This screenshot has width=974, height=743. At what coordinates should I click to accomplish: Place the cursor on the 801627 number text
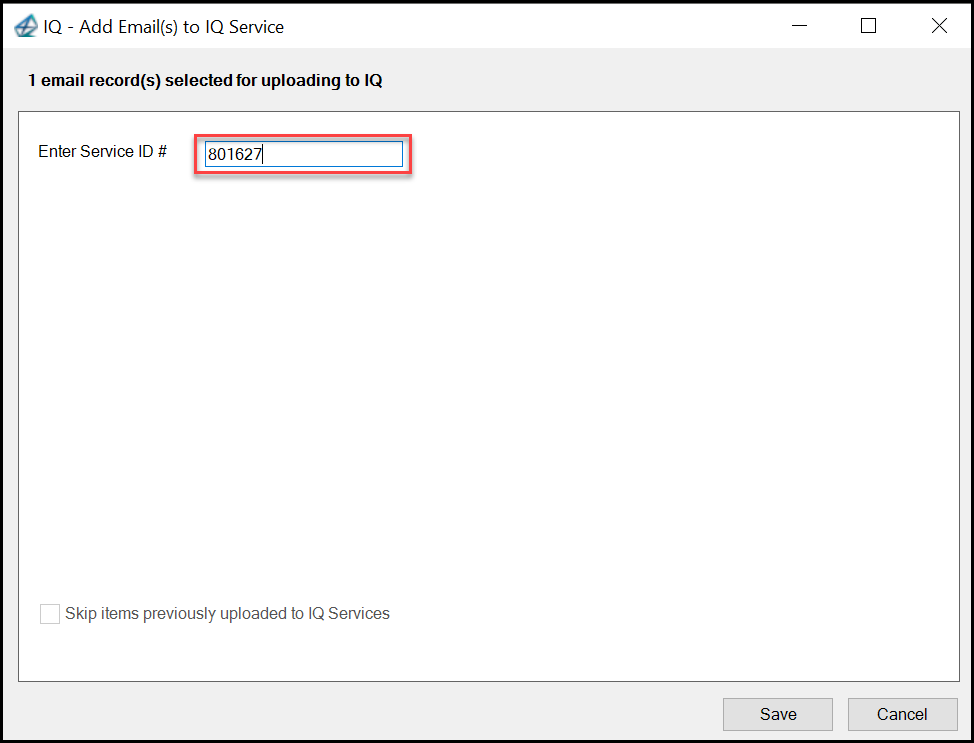pyautogui.click(x=235, y=154)
